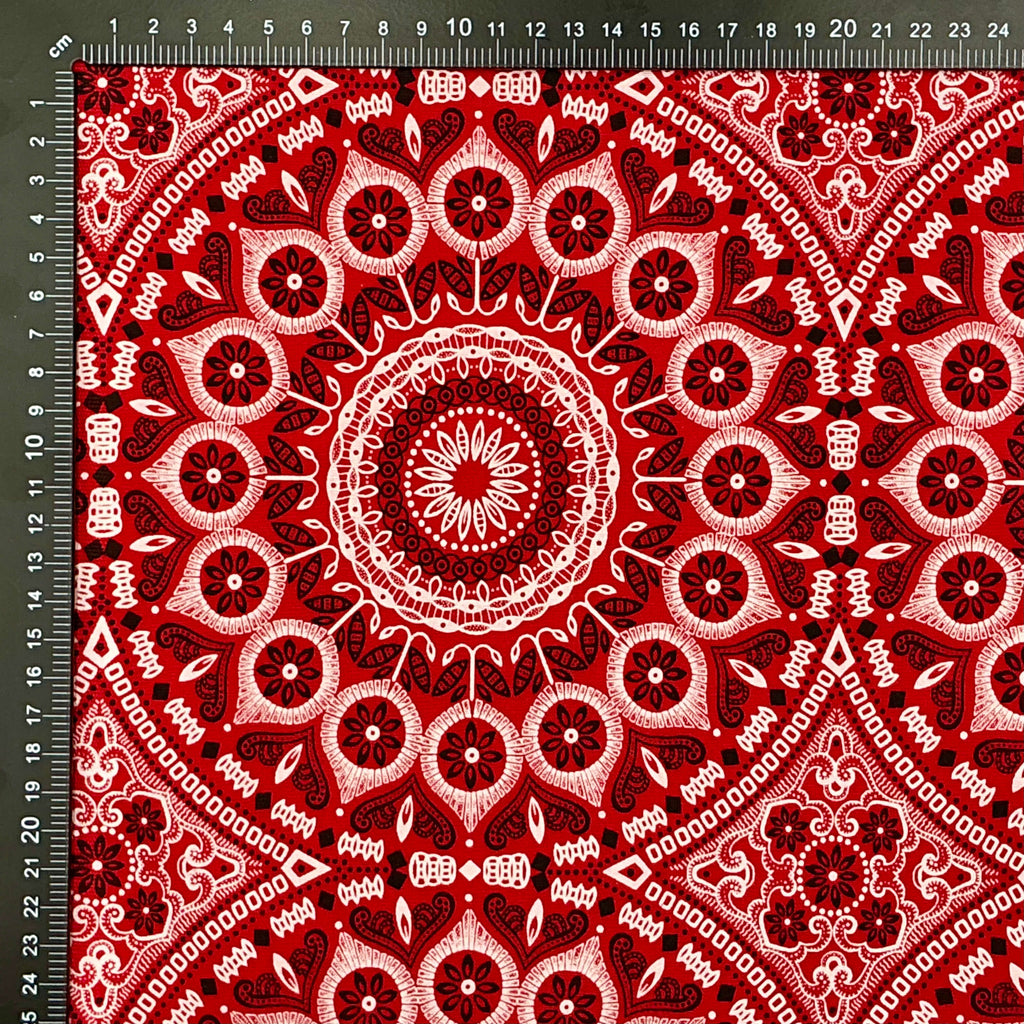Select number 22 on the horizontal ruler
The height and width of the screenshot is (1024, 1024).
tap(921, 29)
